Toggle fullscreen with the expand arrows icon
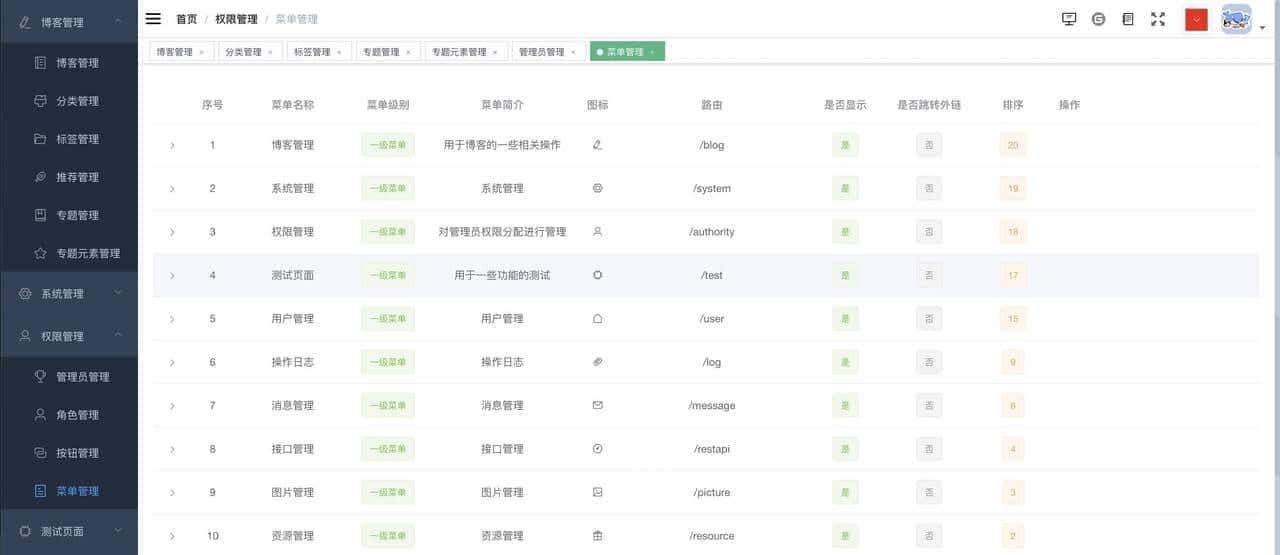This screenshot has width=1280, height=555. pos(1158,19)
